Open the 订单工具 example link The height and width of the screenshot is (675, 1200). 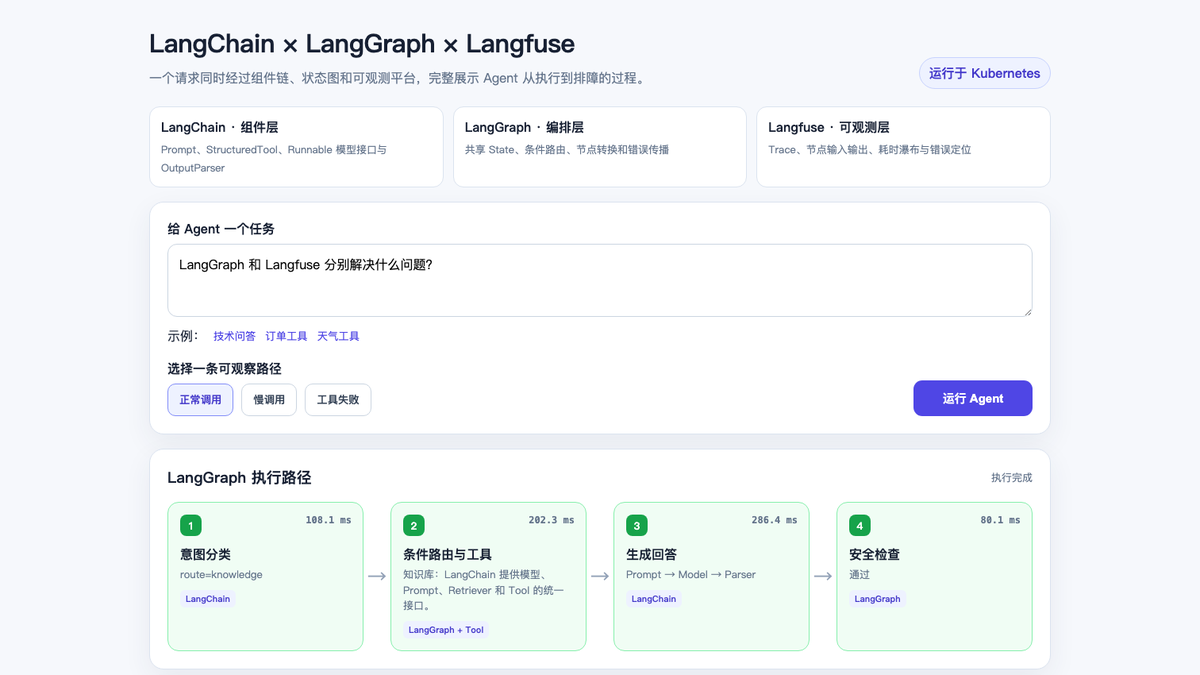point(286,336)
